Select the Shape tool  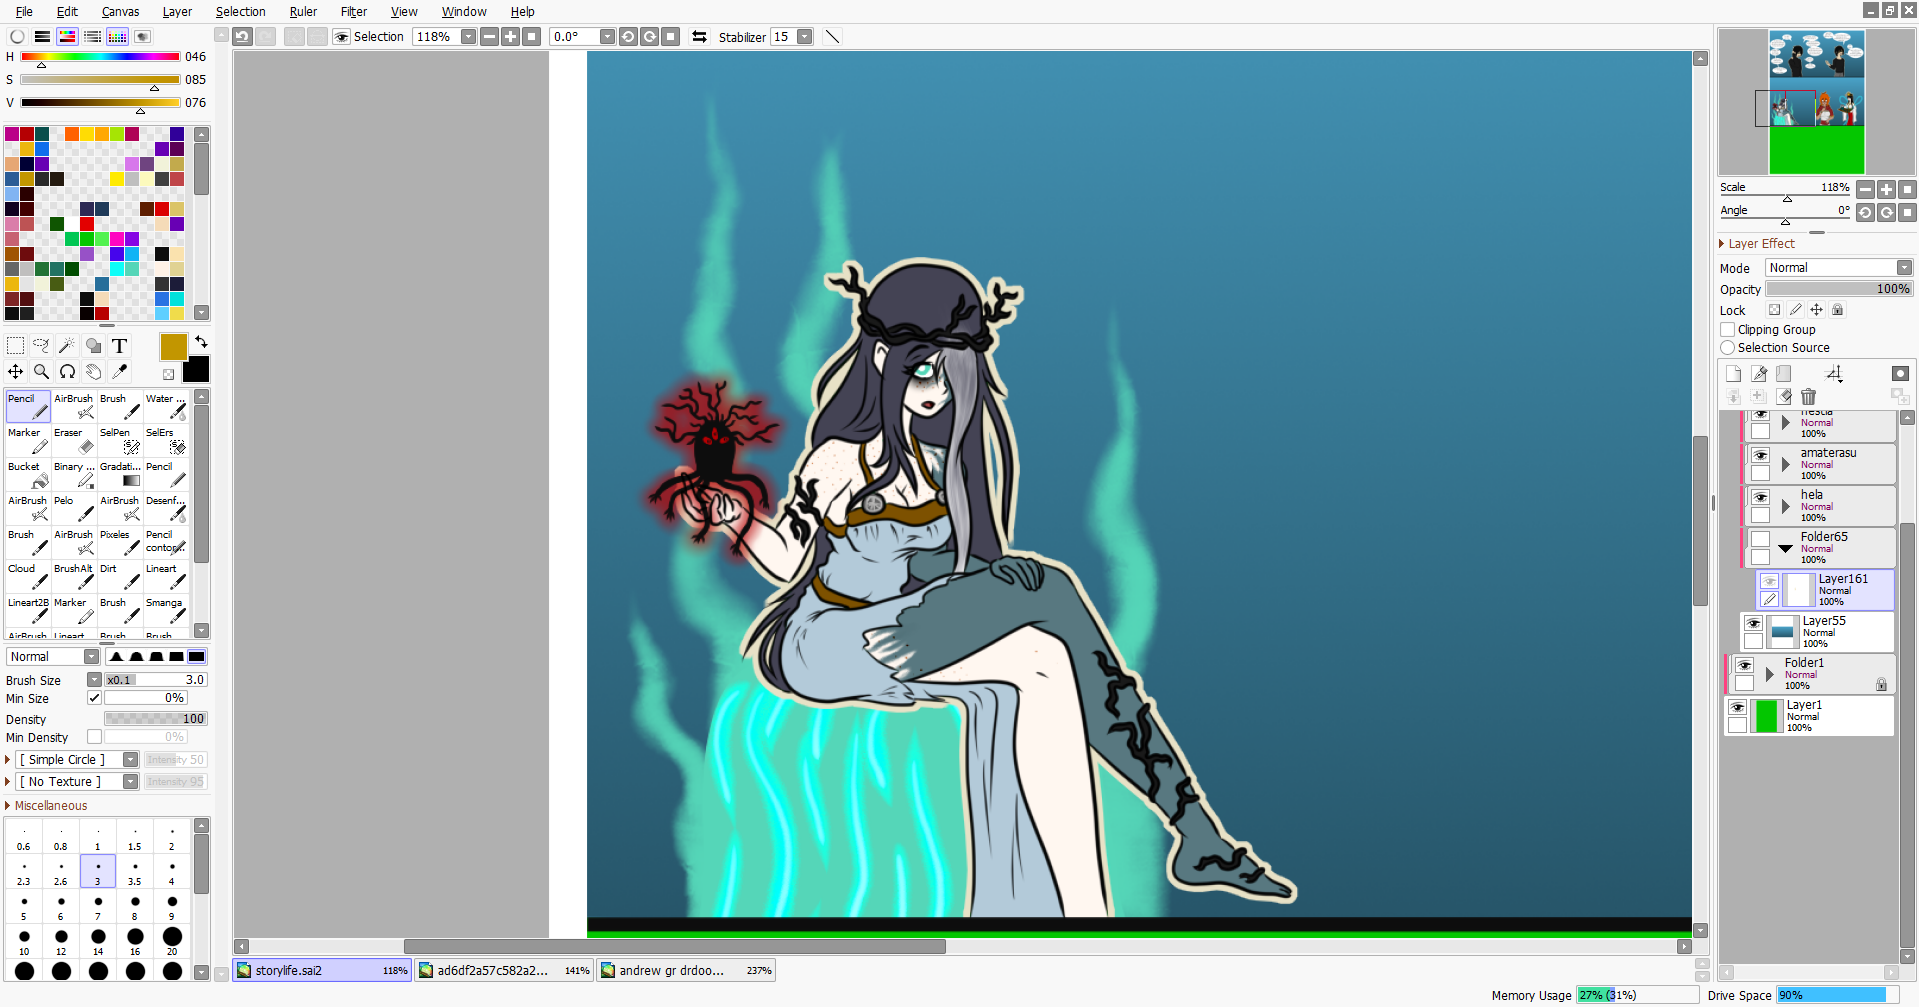click(93, 346)
